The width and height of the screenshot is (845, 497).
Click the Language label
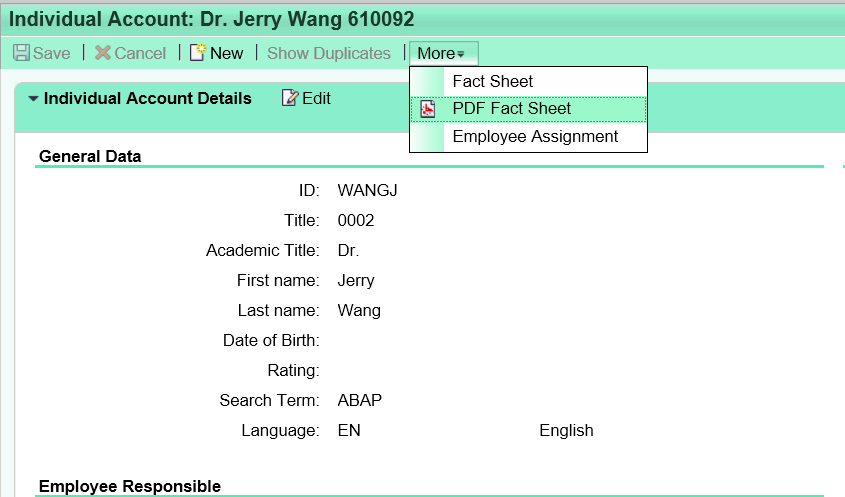pyautogui.click(x=280, y=431)
